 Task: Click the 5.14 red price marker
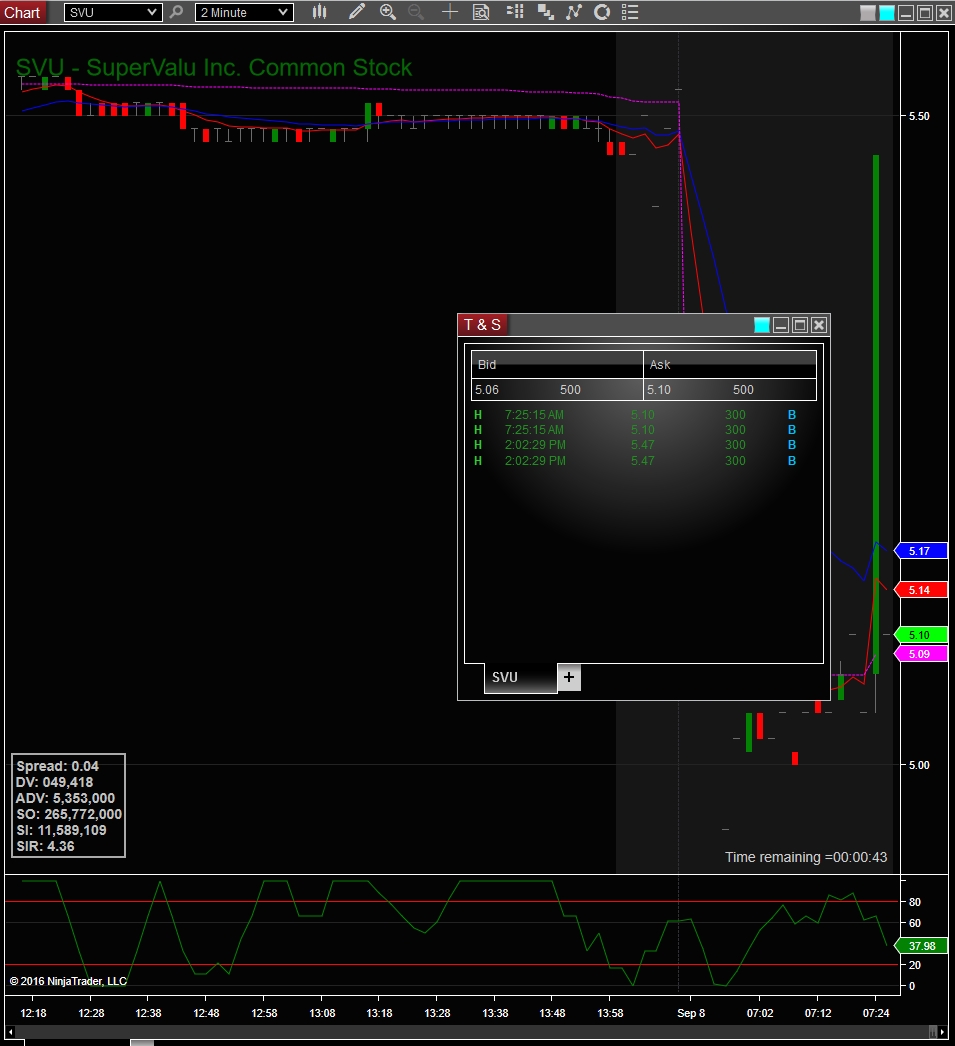coord(920,590)
